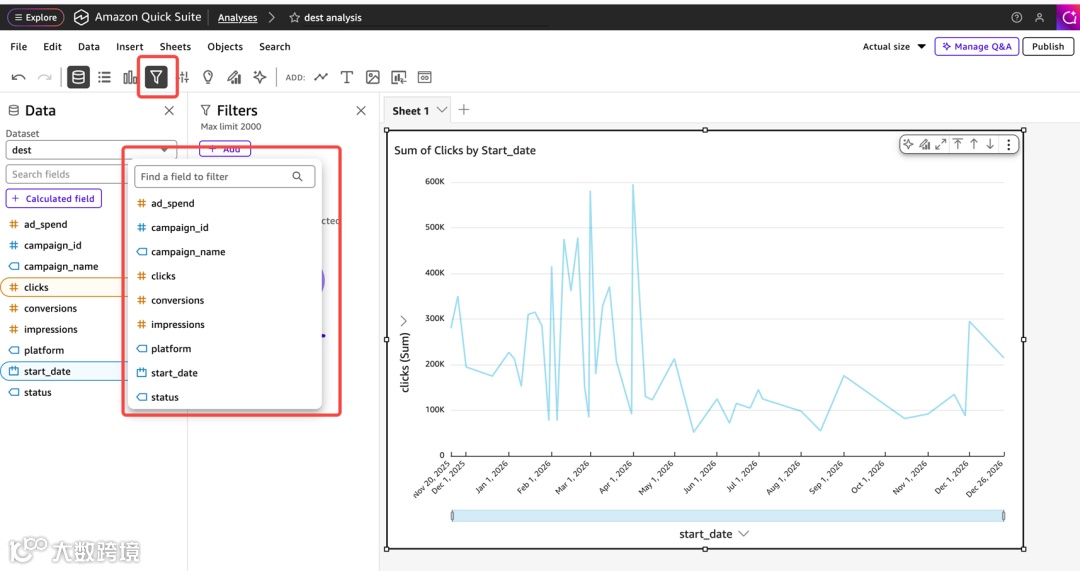Click the search magnifier in filter field box
Viewport: 1080px width, 571px height.
[x=297, y=176]
